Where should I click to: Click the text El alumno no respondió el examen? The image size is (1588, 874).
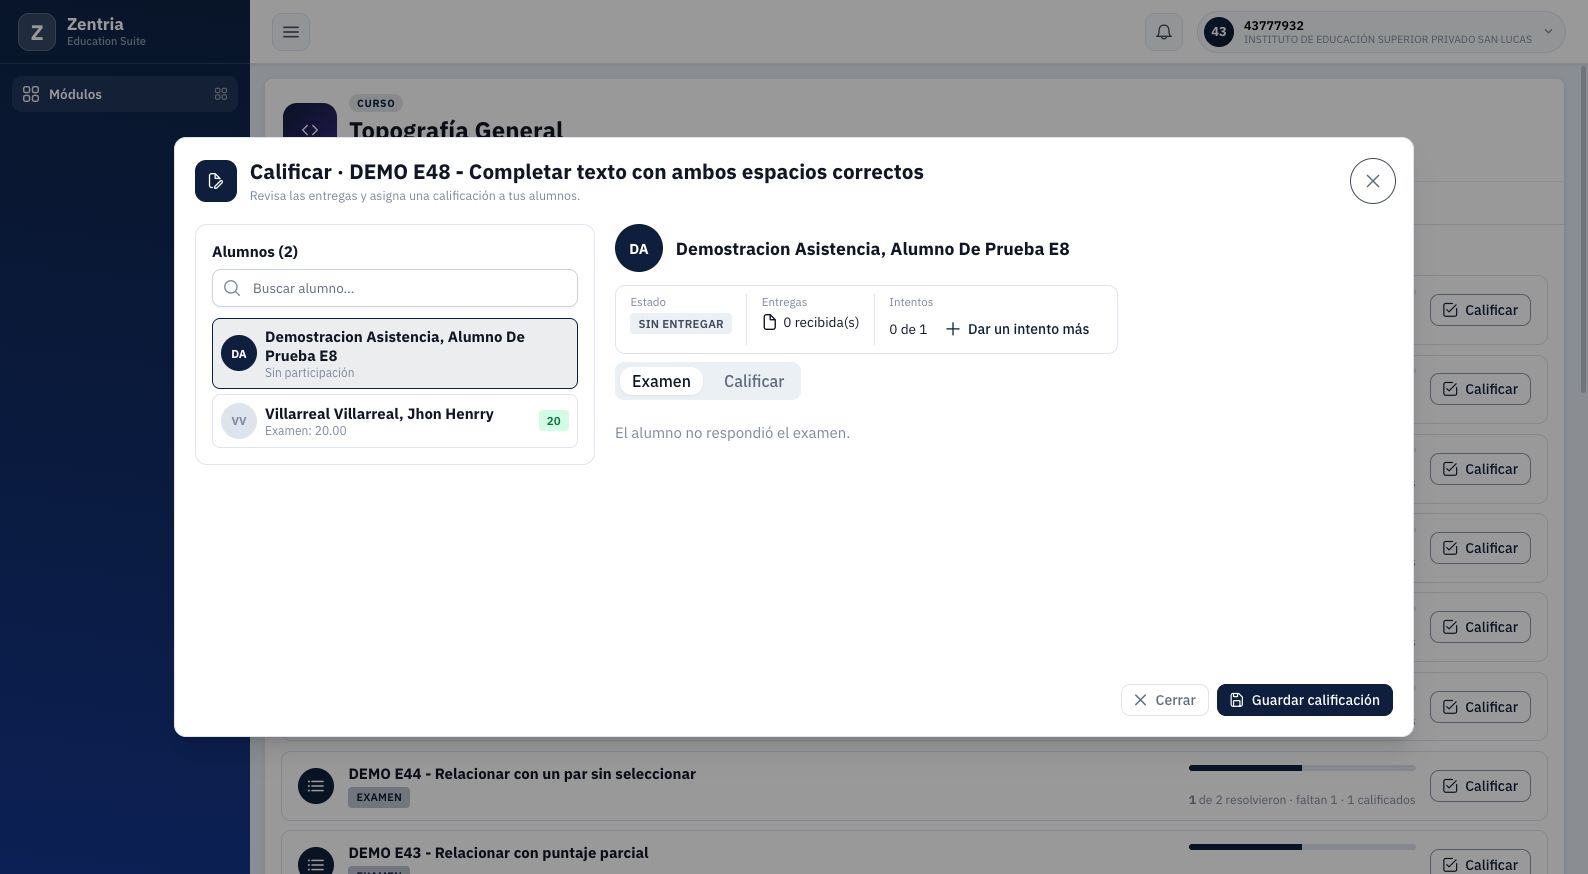coord(732,433)
